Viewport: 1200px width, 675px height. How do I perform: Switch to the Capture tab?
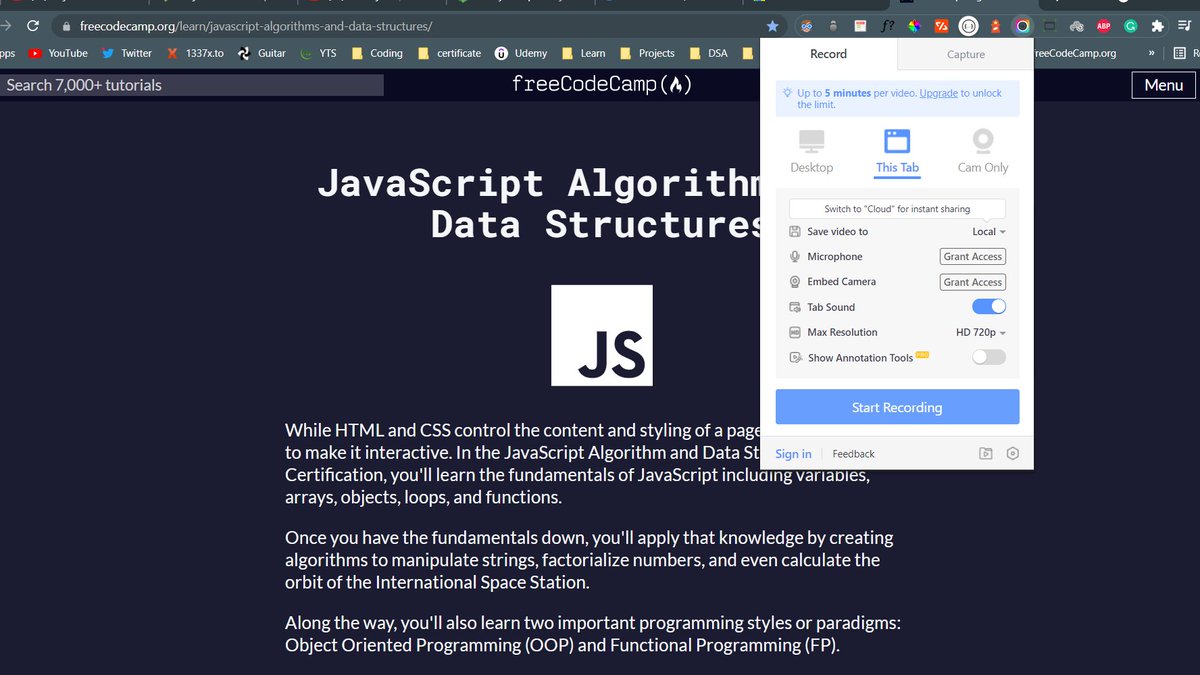click(966, 55)
